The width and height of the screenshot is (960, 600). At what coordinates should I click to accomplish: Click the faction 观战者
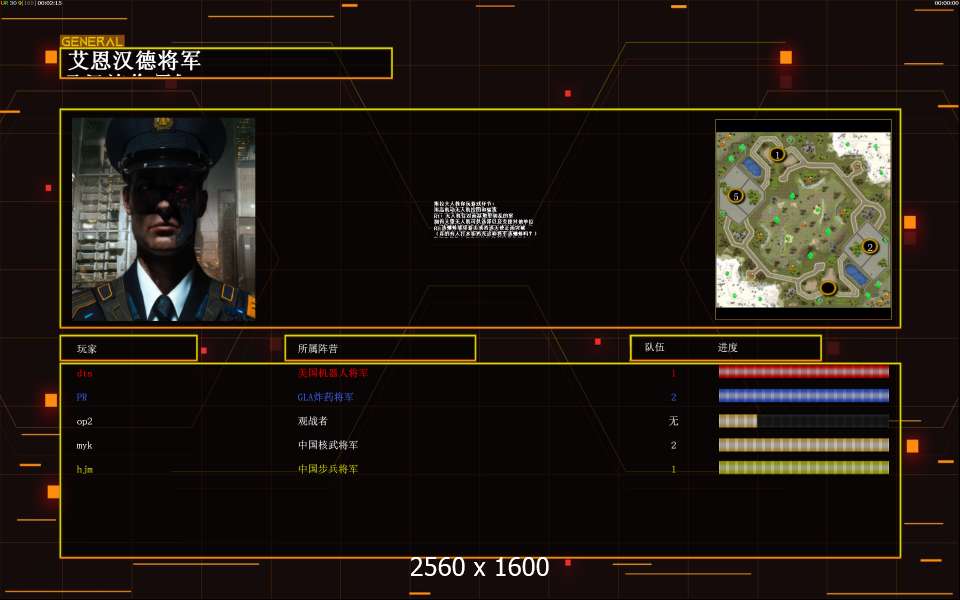pos(313,421)
